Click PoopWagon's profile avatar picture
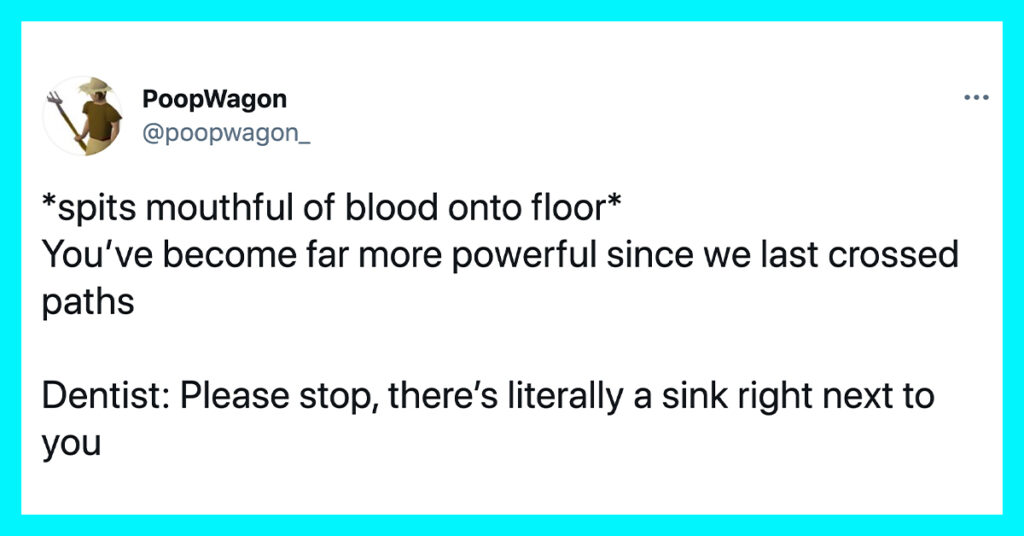This screenshot has width=1024, height=536. click(x=83, y=116)
